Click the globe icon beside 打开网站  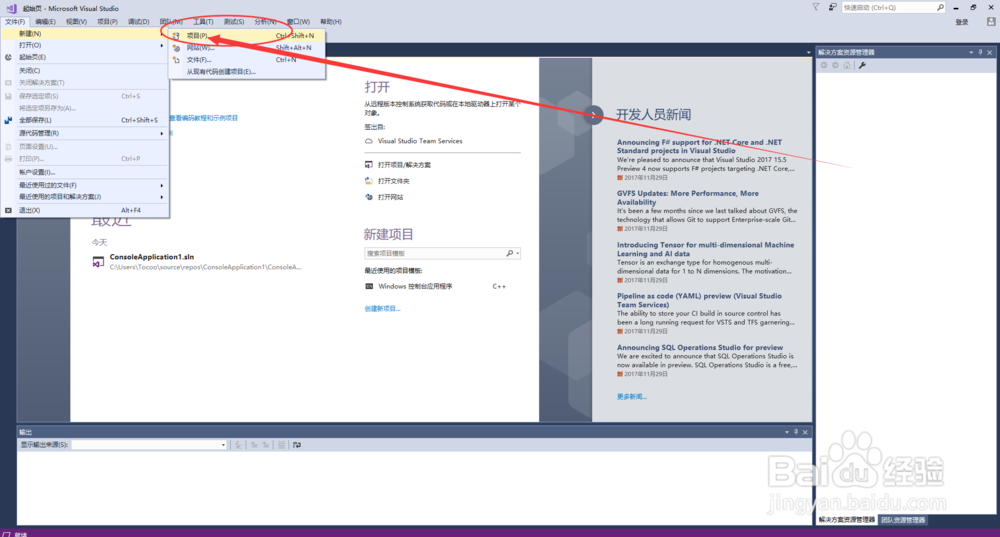[369, 196]
